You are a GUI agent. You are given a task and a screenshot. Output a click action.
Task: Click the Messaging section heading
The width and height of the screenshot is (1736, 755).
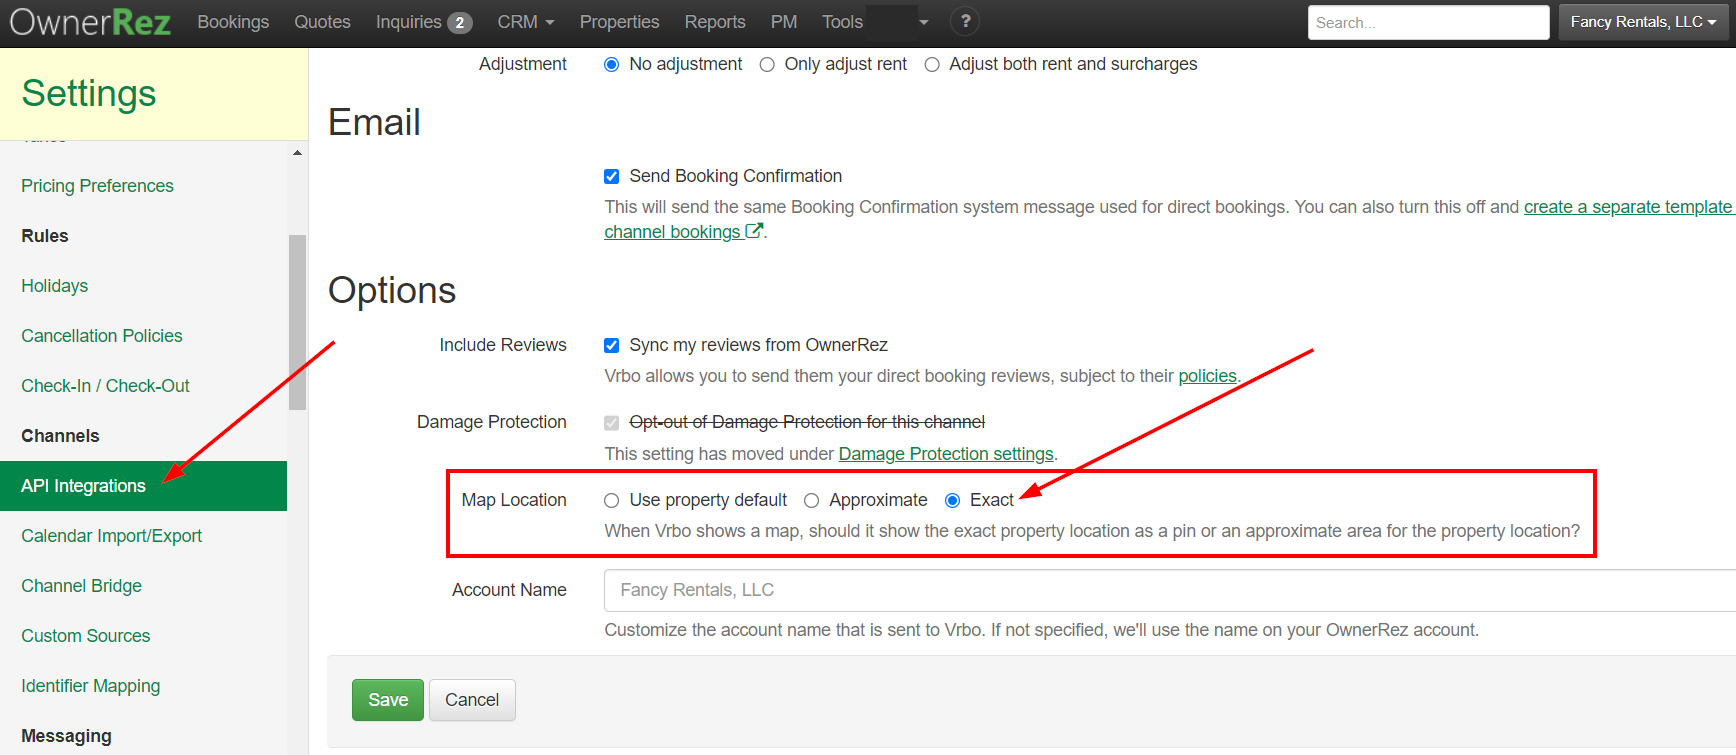tap(66, 736)
